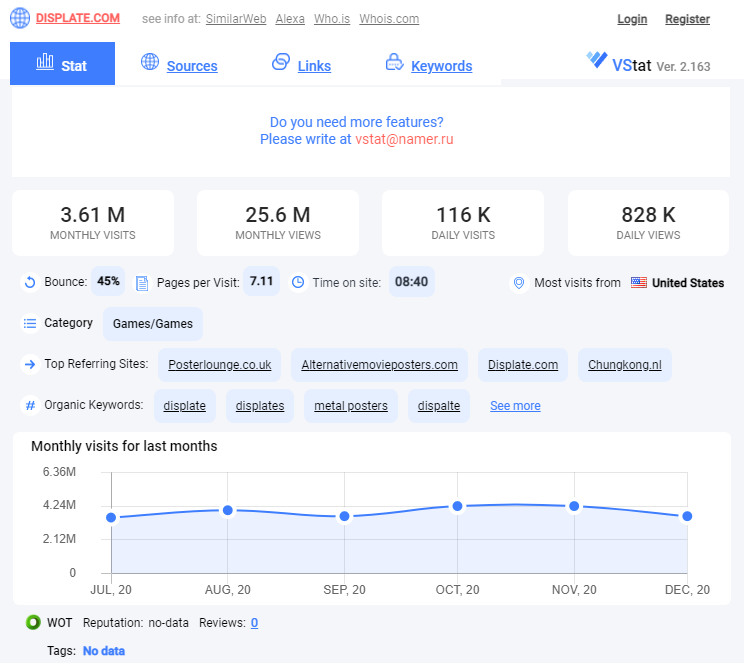Click the metal posters keyword
This screenshot has height=664, width=744.
pos(351,406)
